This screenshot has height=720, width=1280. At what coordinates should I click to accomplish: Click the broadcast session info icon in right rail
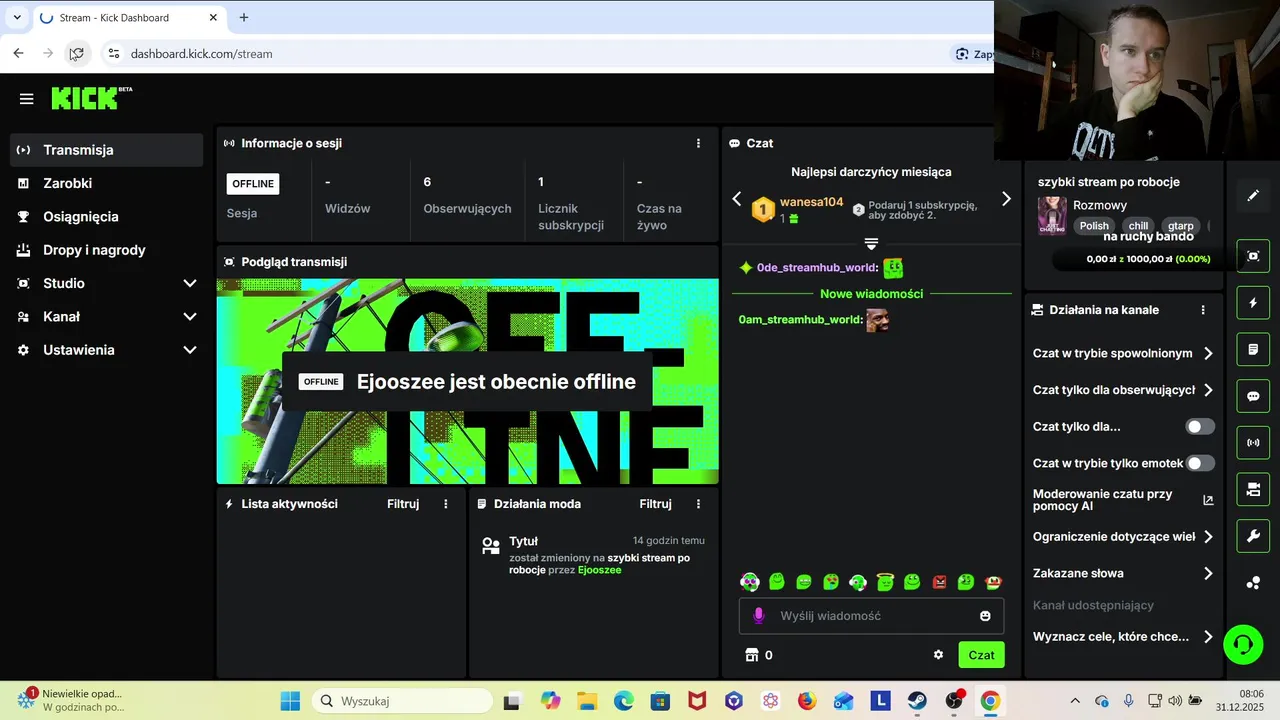point(1253,443)
